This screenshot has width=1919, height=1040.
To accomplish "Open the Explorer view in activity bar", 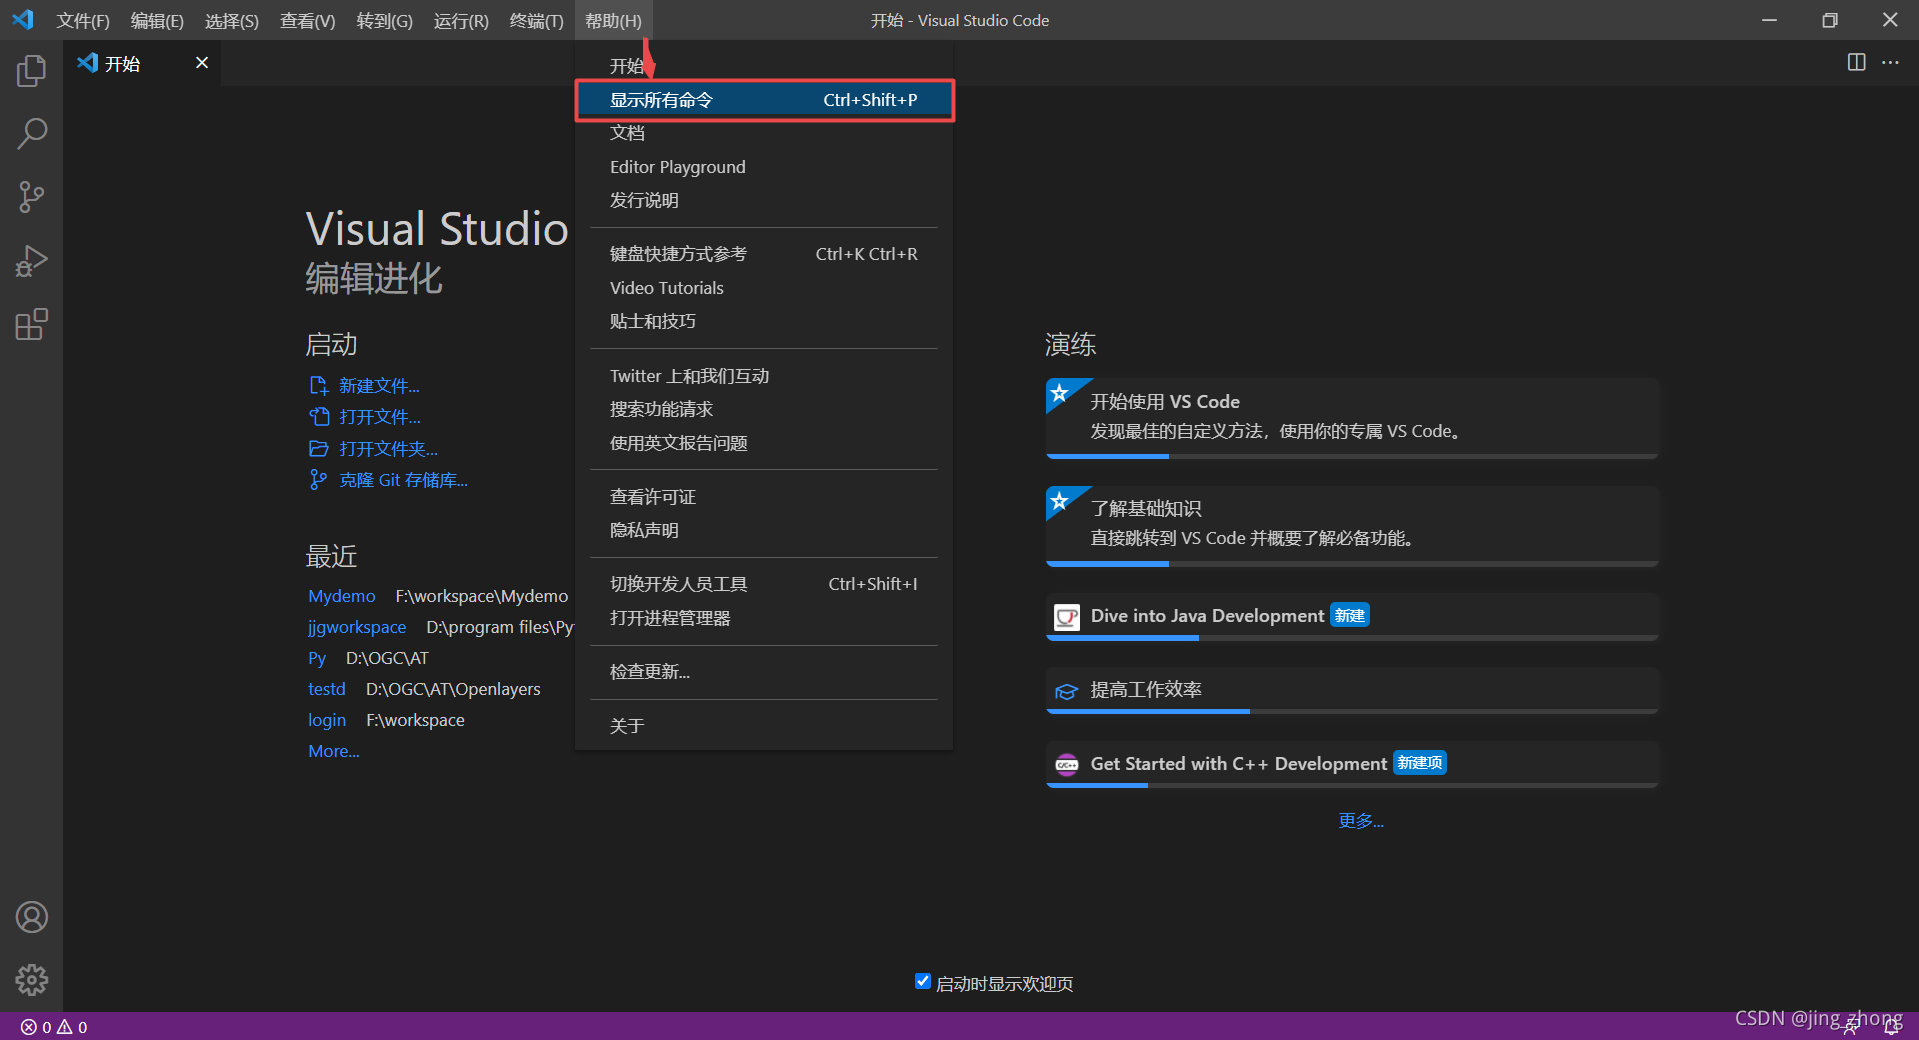I will tap(31, 70).
